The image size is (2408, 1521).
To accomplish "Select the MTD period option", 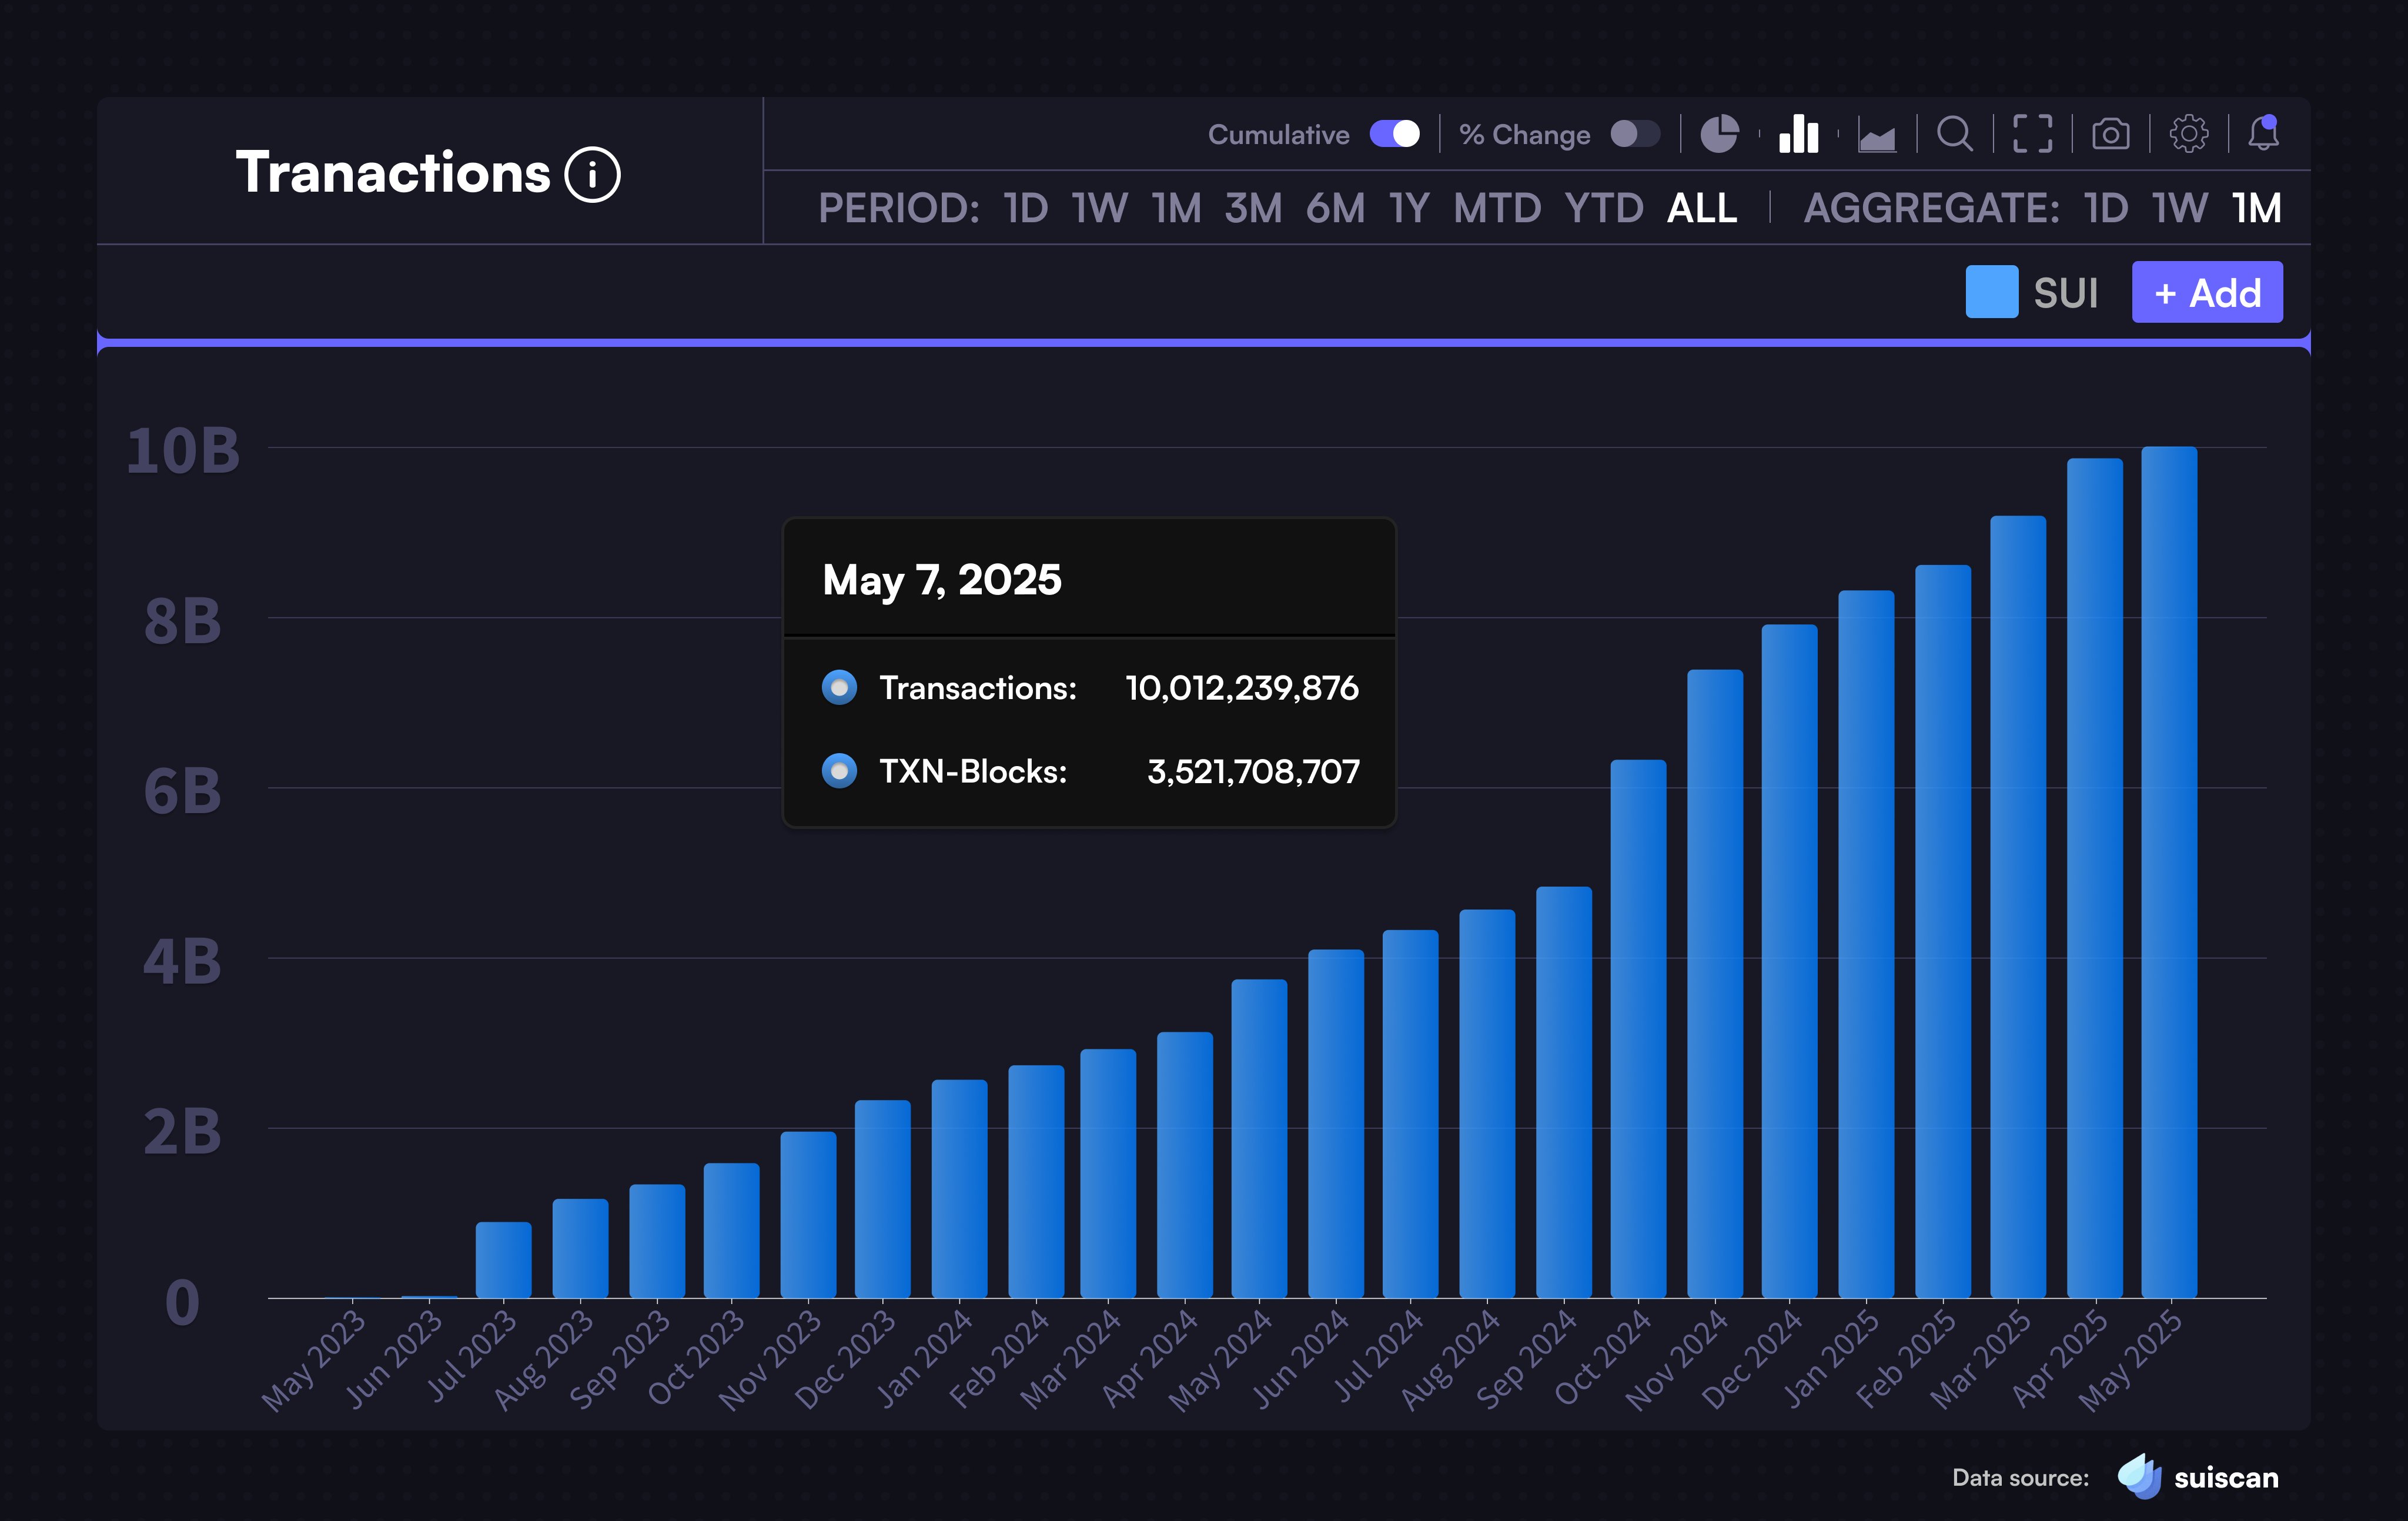I will [1497, 208].
